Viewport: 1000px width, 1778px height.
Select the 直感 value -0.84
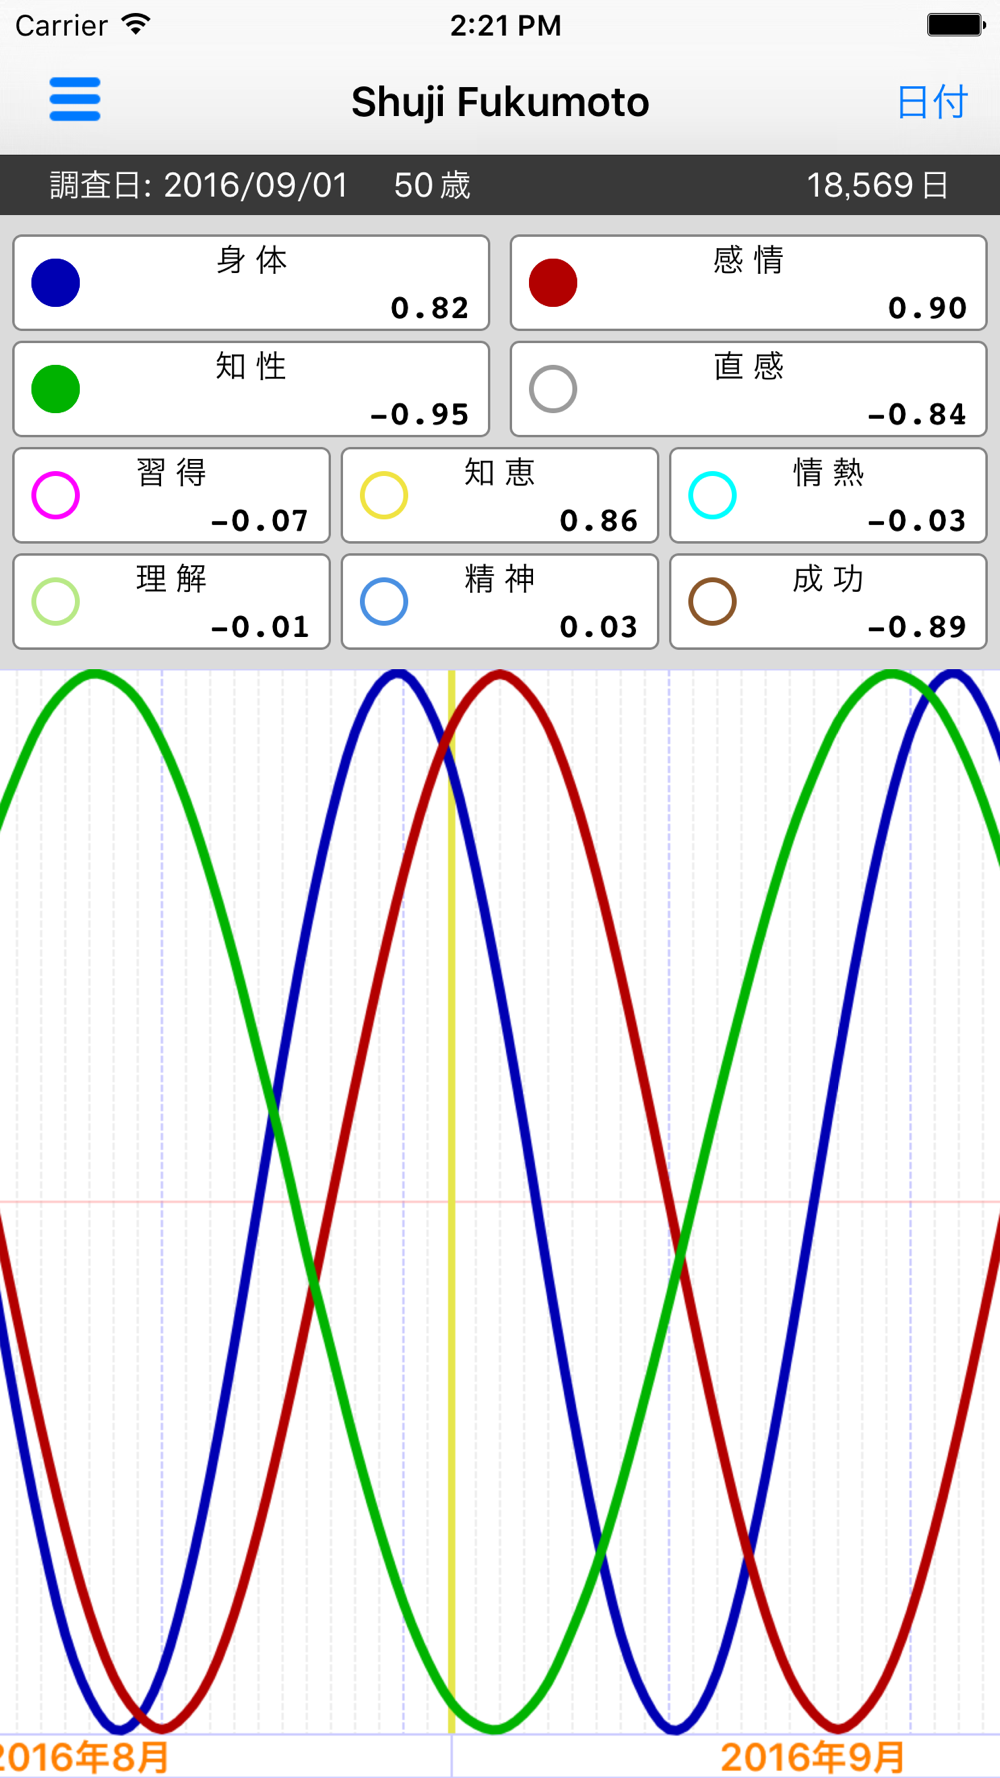pos(916,414)
